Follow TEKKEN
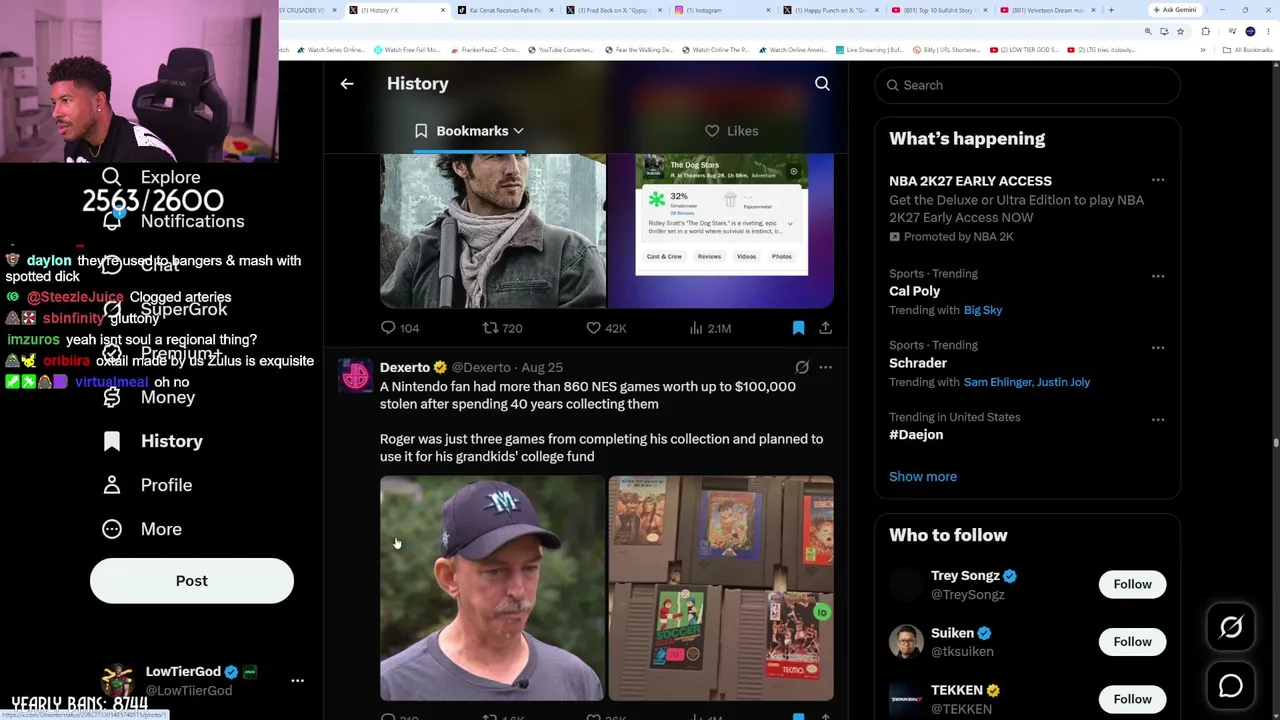 click(1132, 699)
